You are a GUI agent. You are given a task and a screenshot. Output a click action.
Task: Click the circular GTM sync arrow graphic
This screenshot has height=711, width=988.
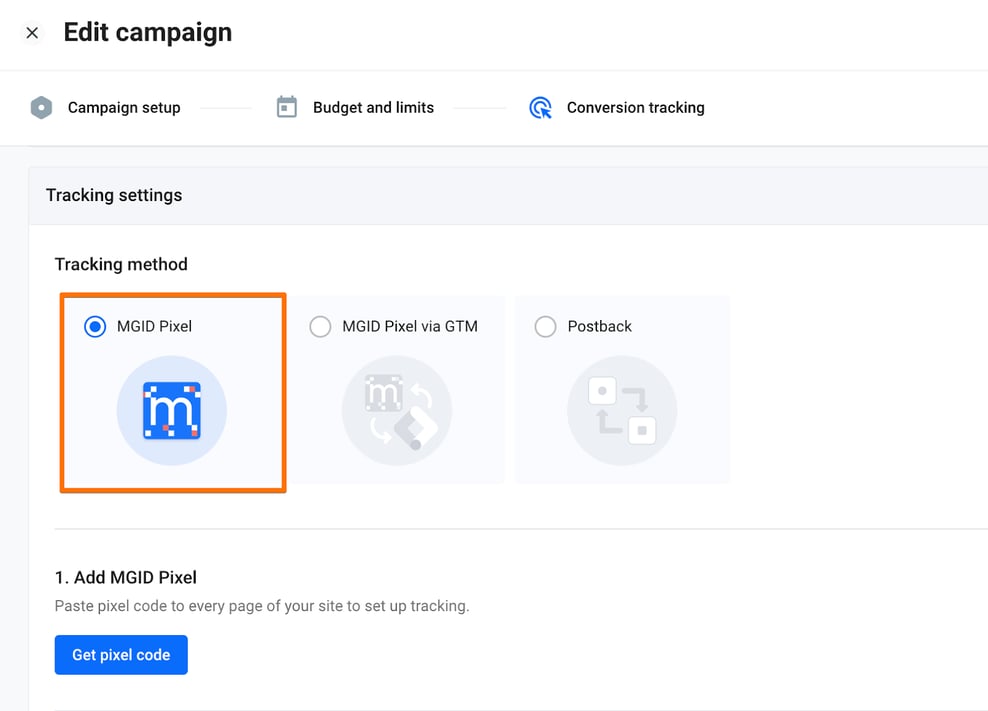(397, 410)
